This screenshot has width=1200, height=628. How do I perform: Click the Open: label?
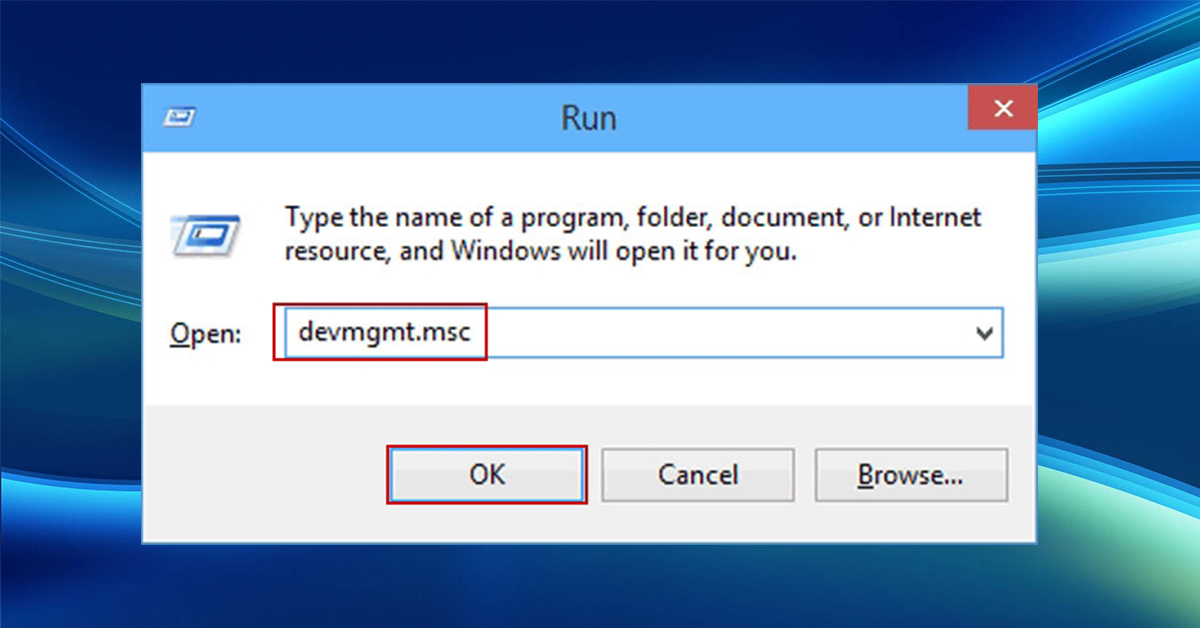pyautogui.click(x=204, y=333)
